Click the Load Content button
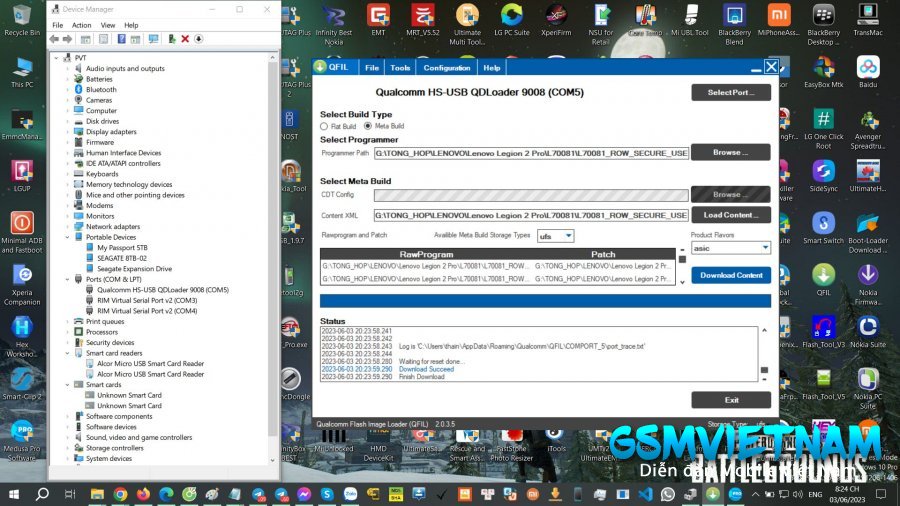The image size is (900, 506). coord(731,215)
